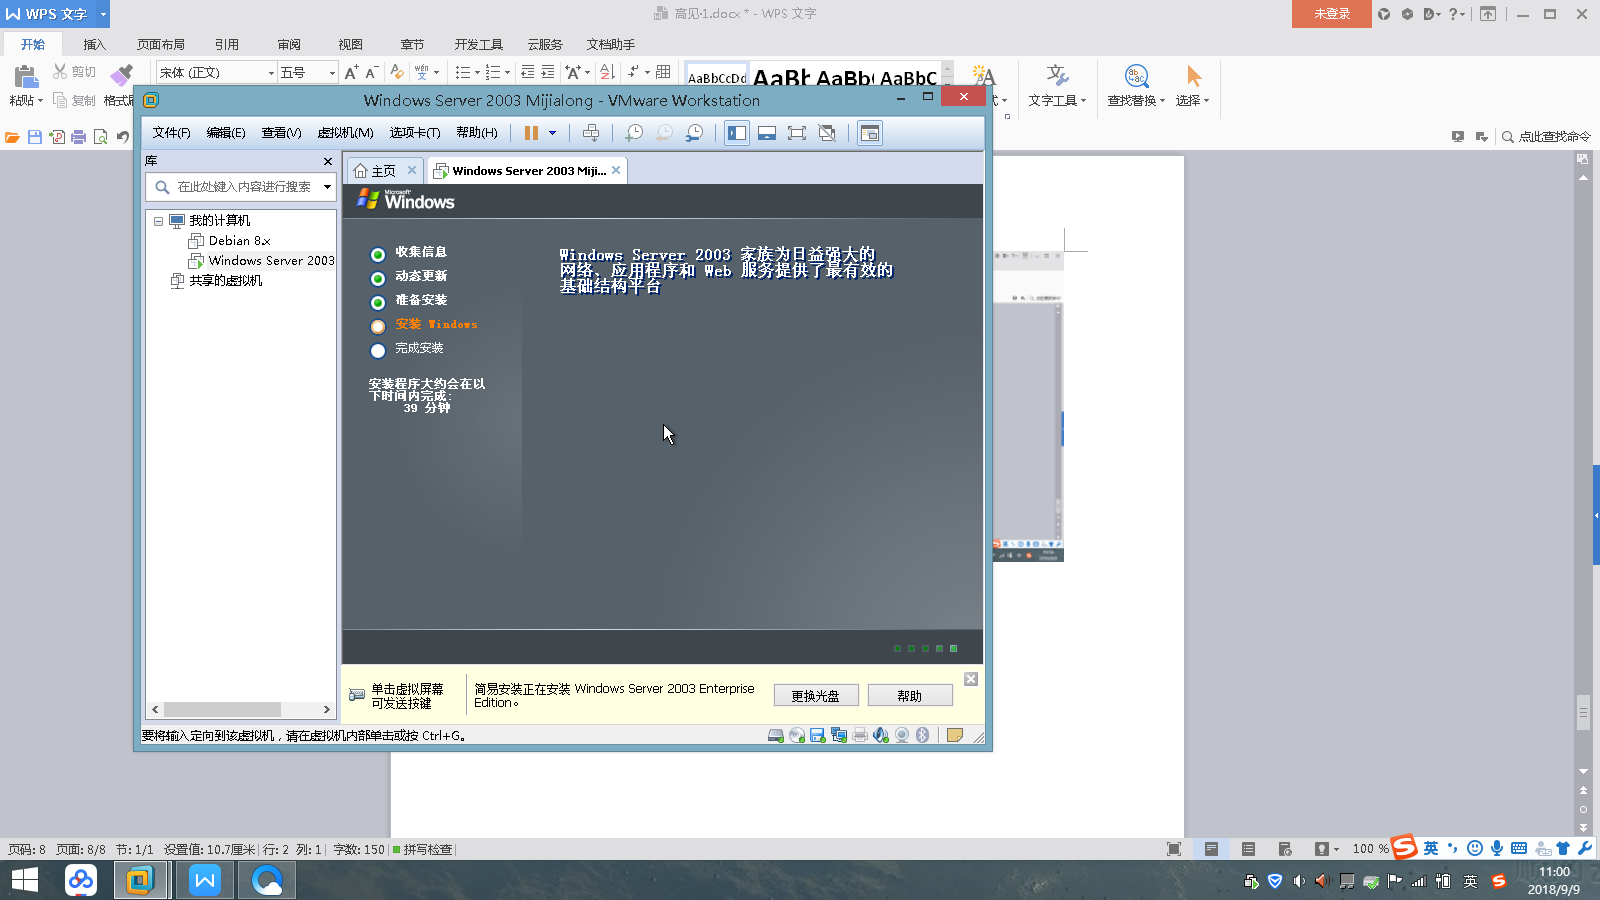Image resolution: width=1600 pixels, height=900 pixels.
Task: Click the send Ctrl+Alt+Del icon in VMware
Action: [591, 133]
